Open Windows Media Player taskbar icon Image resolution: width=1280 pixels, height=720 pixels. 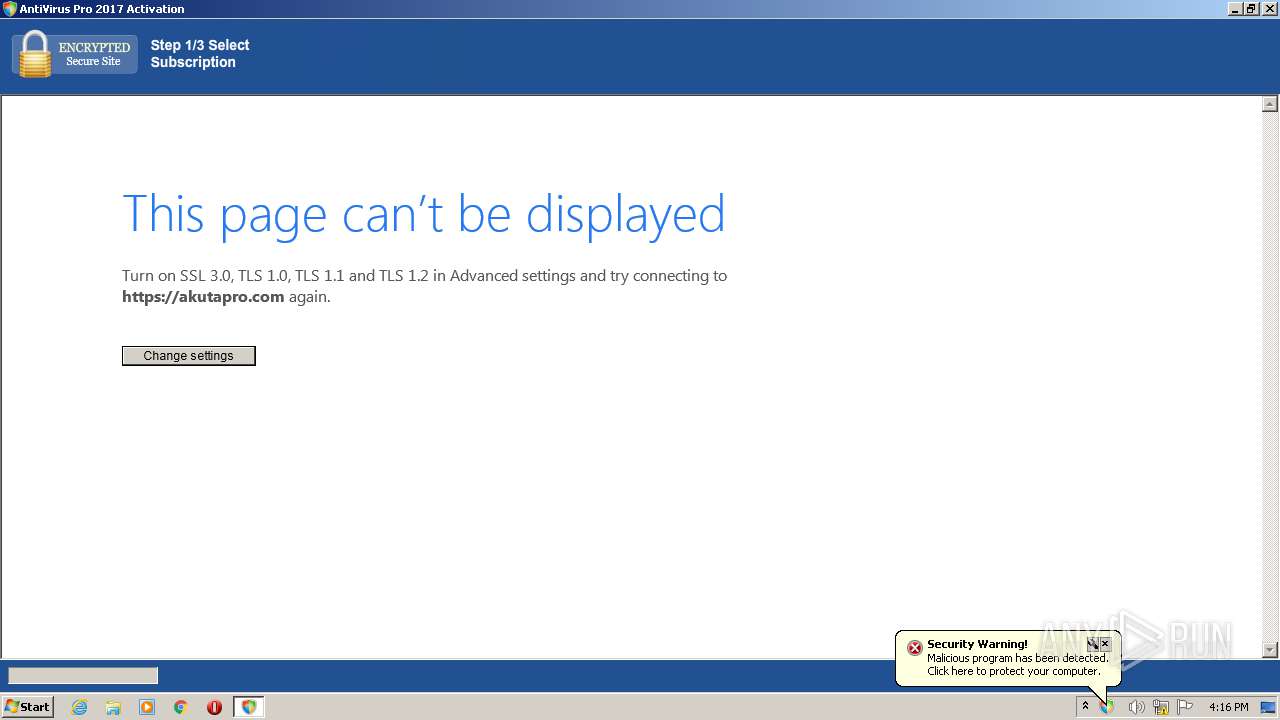pyautogui.click(x=147, y=707)
